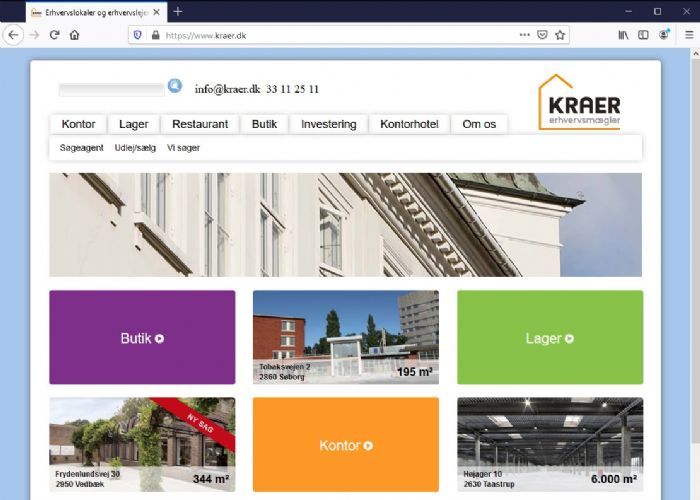
Task: Click the NY SAG red ribbon
Action: [199, 423]
